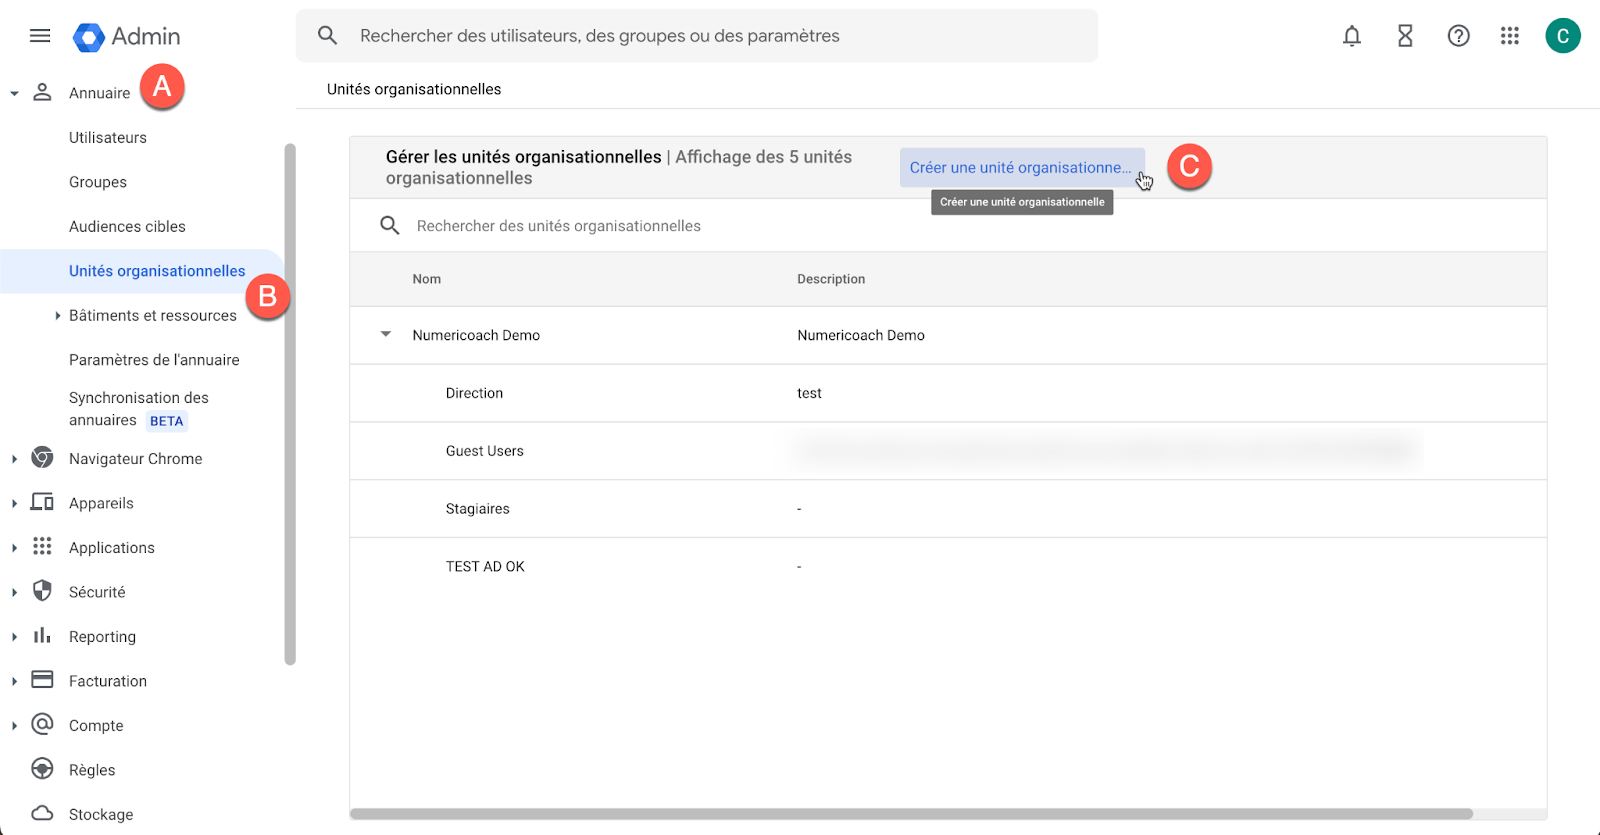Open Utilisateurs in the sidebar
The width and height of the screenshot is (1600, 835).
[108, 137]
